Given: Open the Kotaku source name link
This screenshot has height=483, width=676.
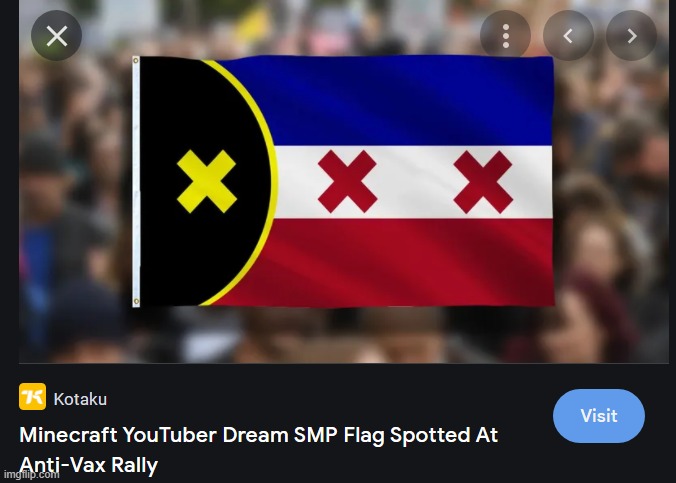Looking at the screenshot, I should coord(80,399).
